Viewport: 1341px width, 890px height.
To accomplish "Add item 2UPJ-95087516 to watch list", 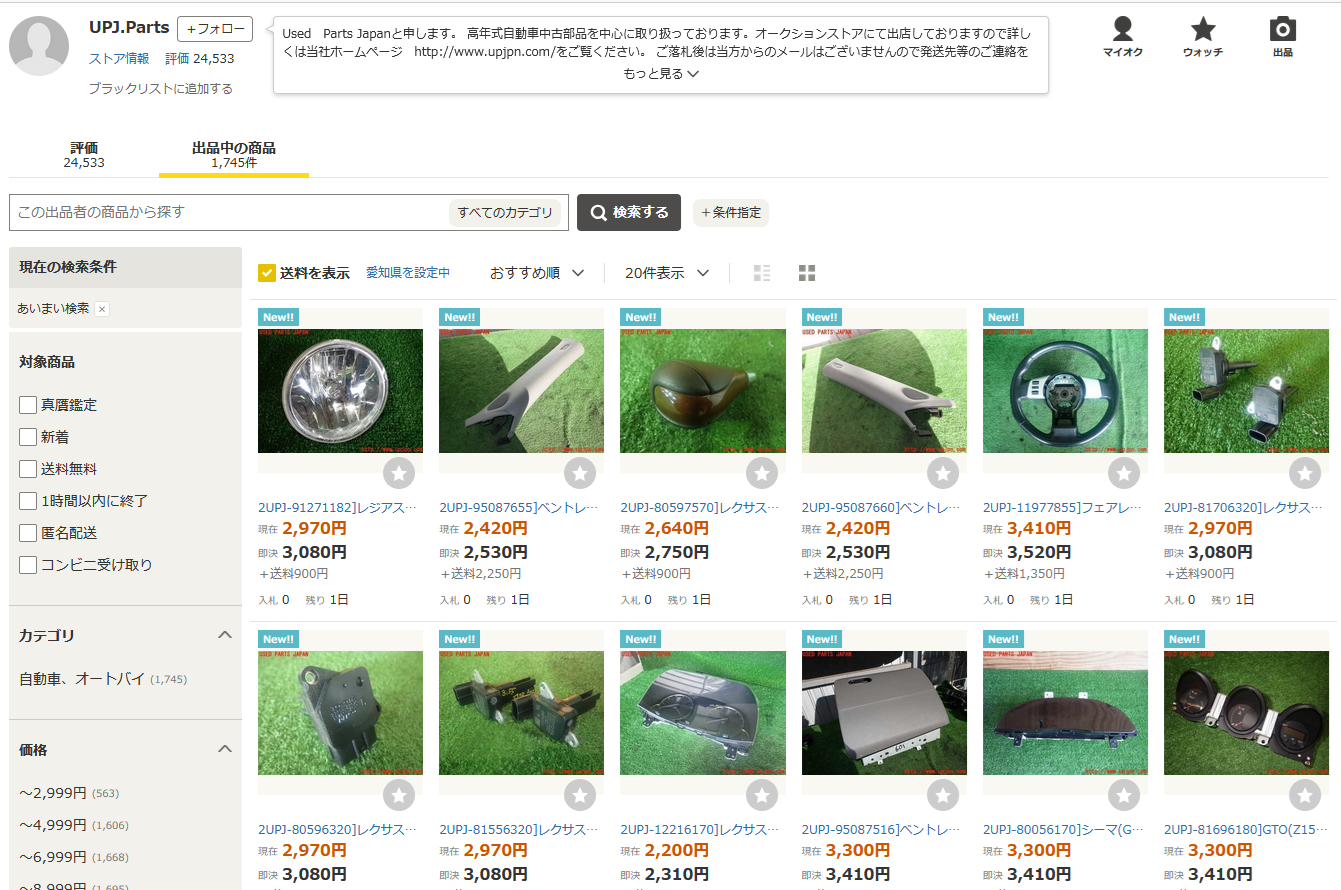I will pos(943,795).
